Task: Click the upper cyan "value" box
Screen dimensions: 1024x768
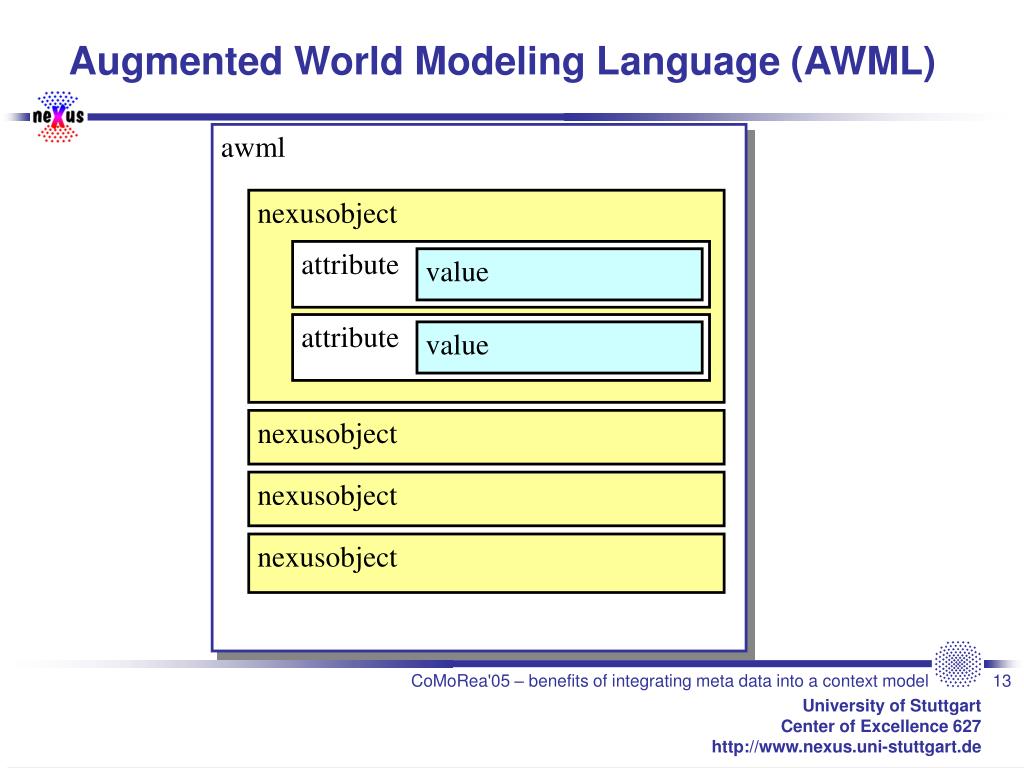Action: (560, 274)
